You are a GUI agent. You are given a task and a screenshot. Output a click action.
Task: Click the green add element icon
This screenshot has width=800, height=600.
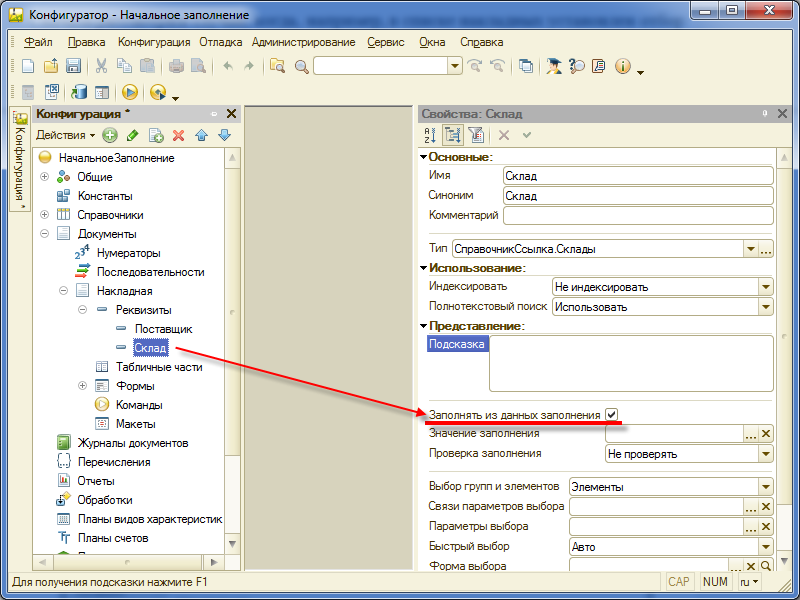click(x=110, y=135)
